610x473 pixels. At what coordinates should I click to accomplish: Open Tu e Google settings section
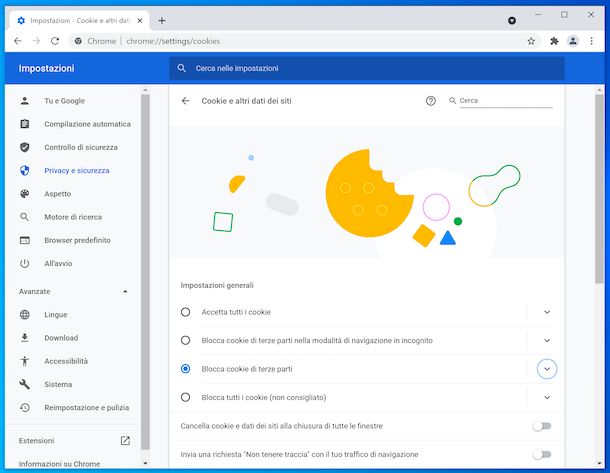pos(65,101)
